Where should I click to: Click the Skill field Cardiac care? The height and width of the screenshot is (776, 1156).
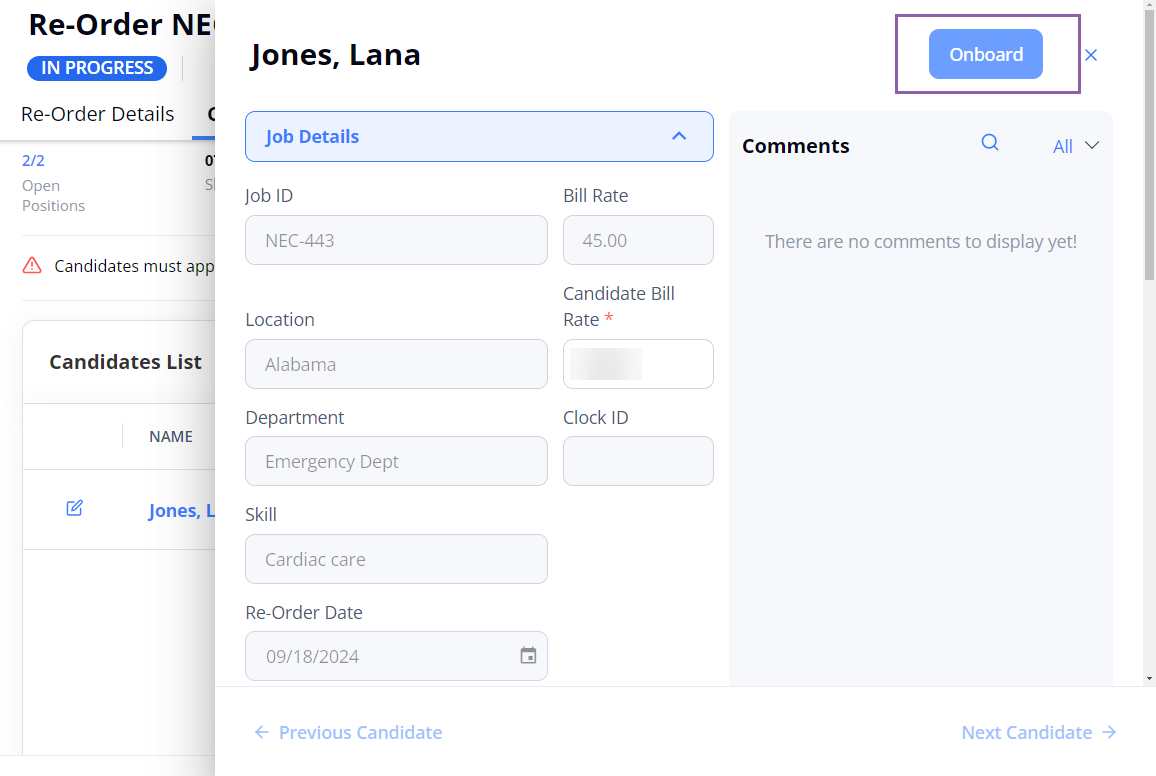pyautogui.click(x=396, y=559)
